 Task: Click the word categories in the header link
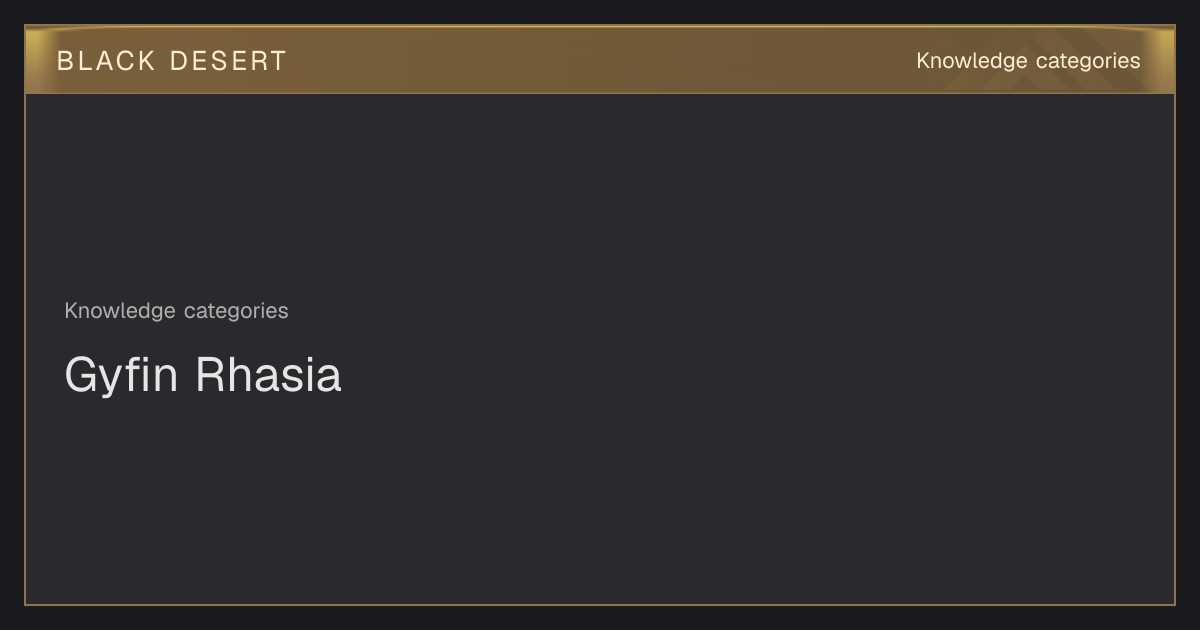pos(1088,62)
